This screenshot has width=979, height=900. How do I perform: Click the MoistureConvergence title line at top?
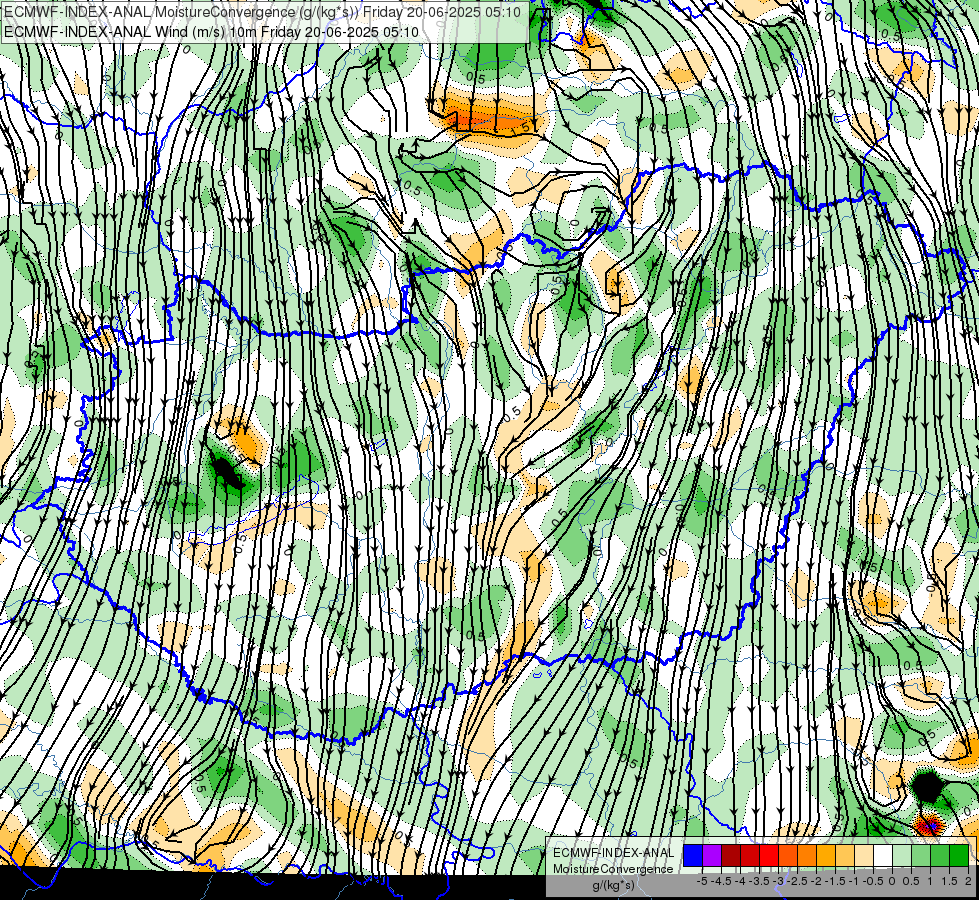(262, 11)
